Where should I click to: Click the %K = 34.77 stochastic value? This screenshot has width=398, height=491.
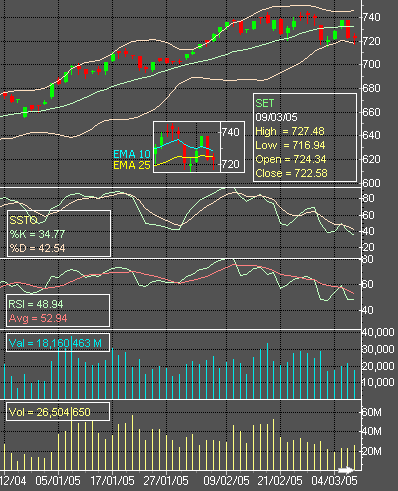[37, 234]
